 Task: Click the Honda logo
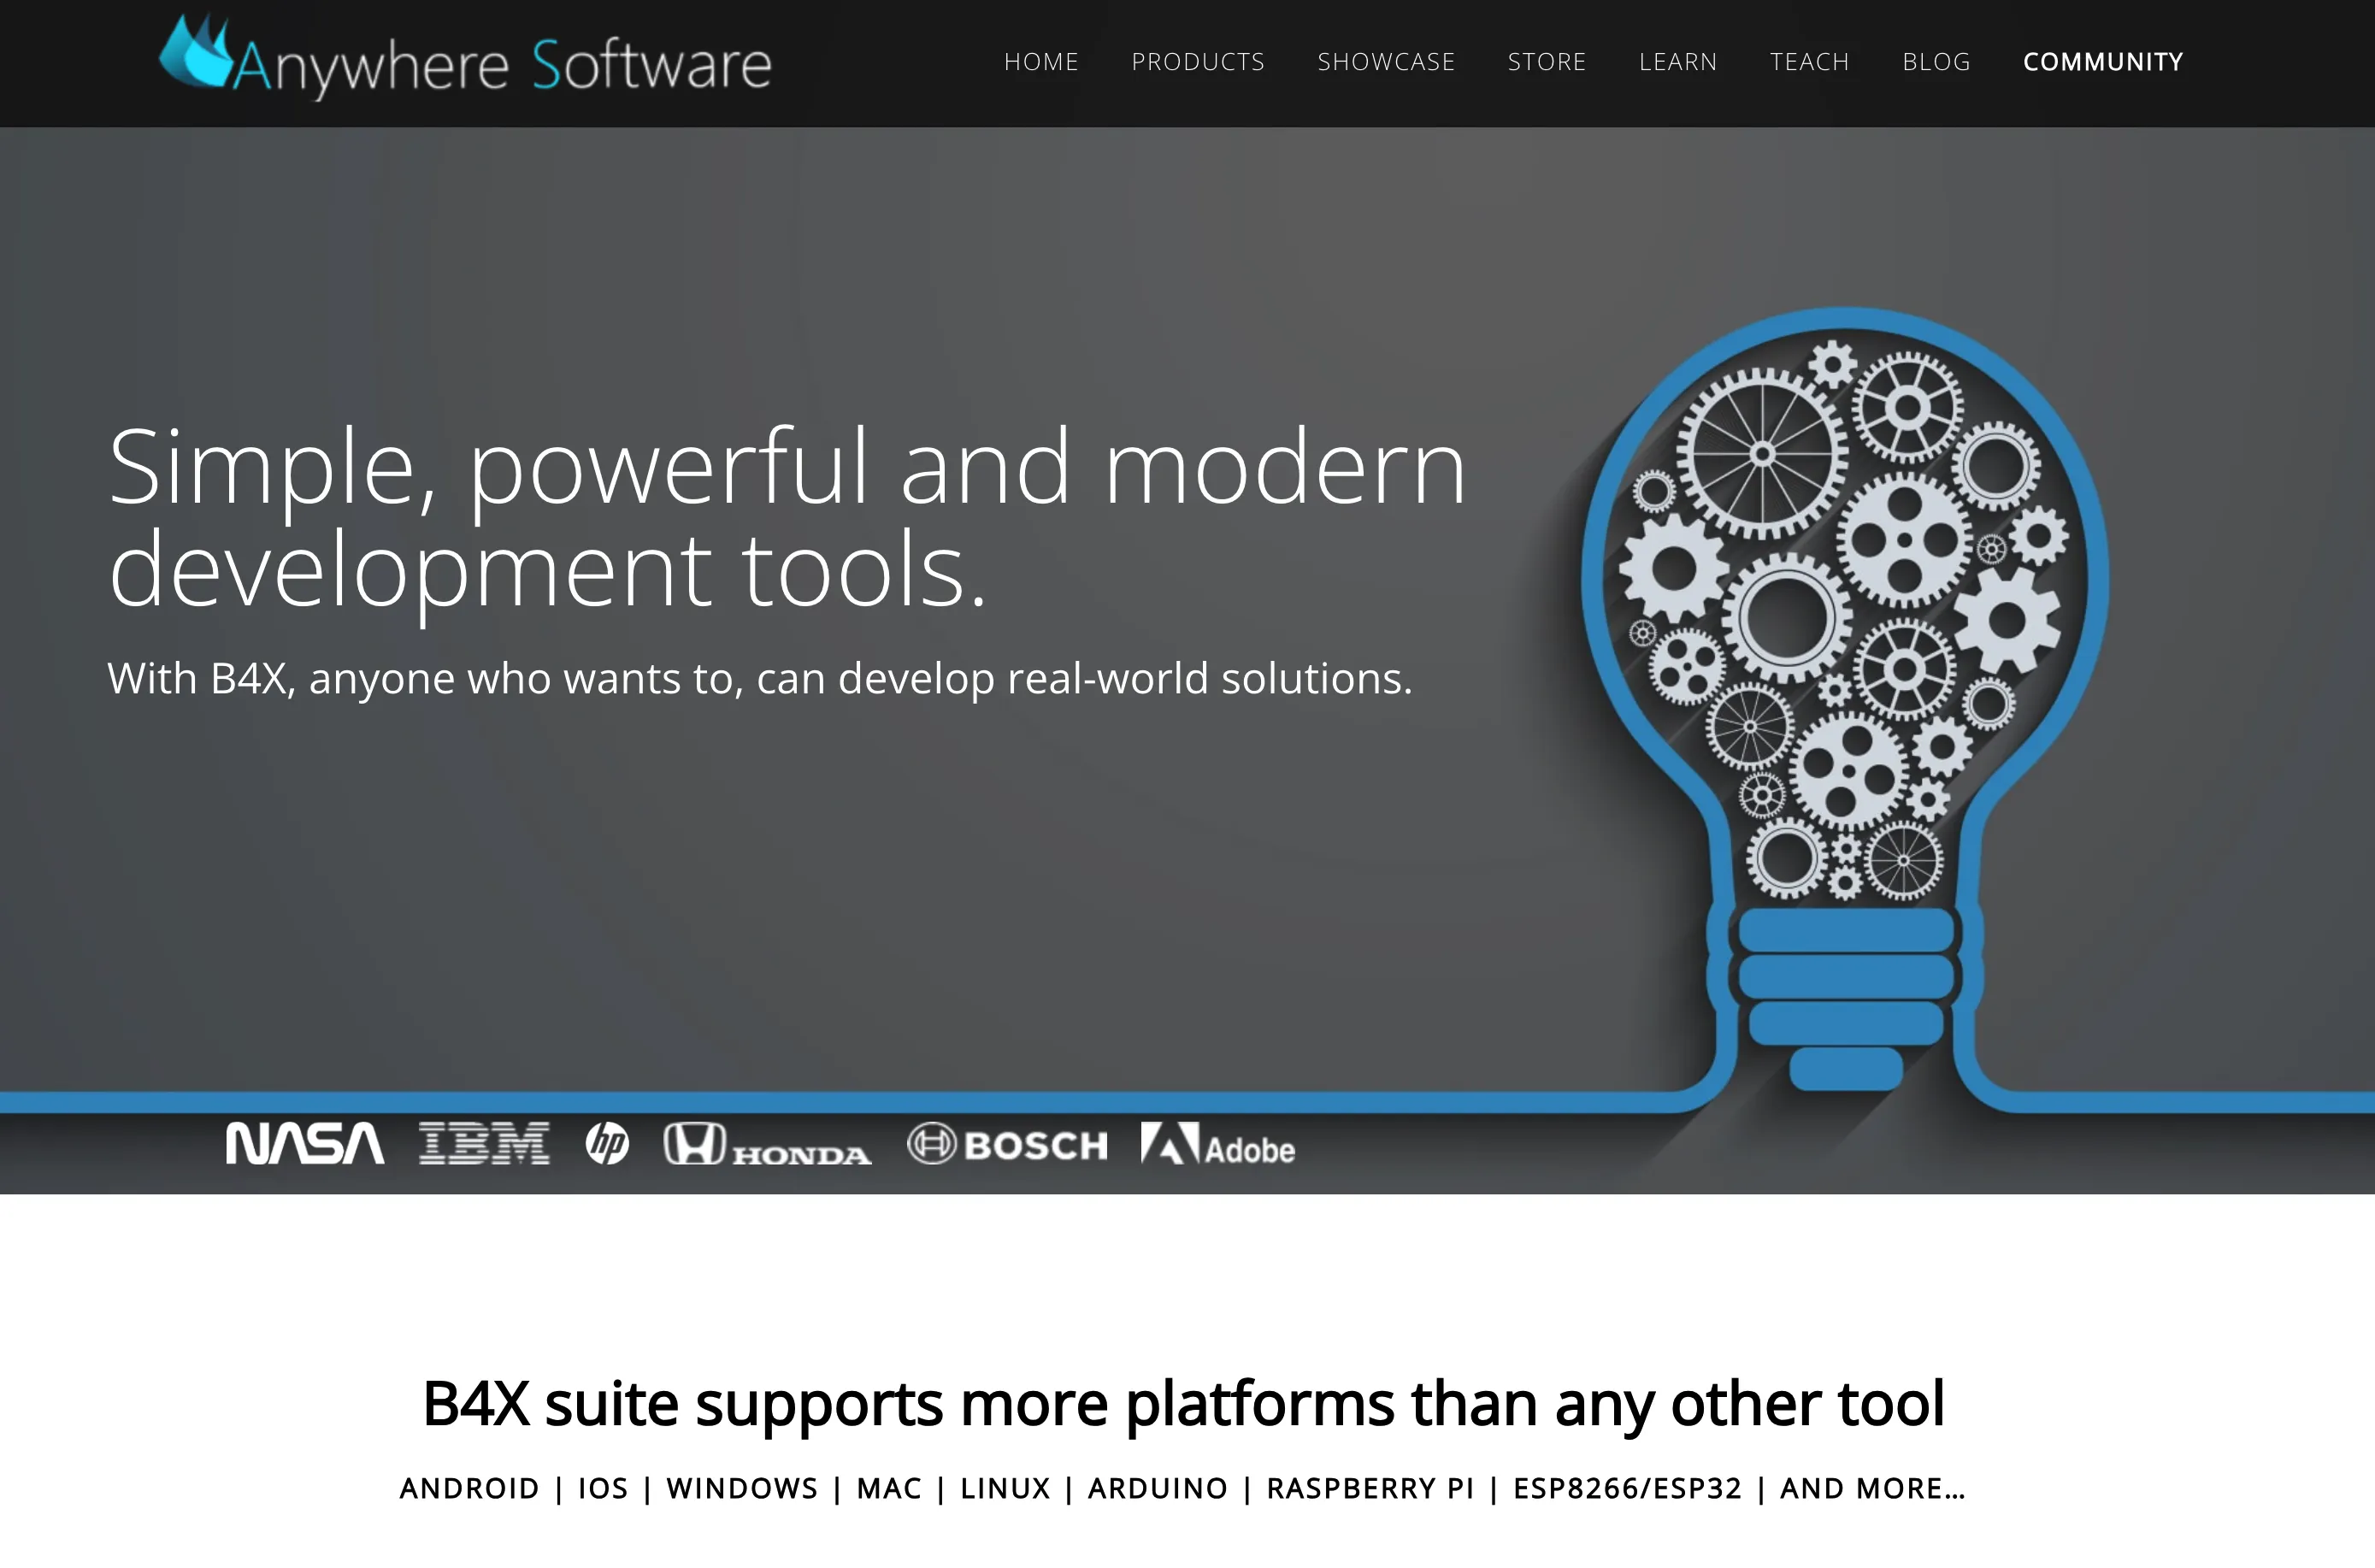click(x=767, y=1145)
